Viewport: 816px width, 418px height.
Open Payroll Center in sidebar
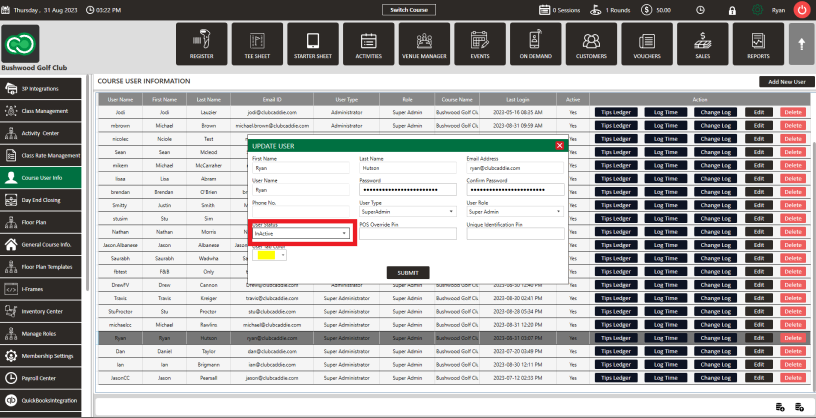(x=41, y=378)
